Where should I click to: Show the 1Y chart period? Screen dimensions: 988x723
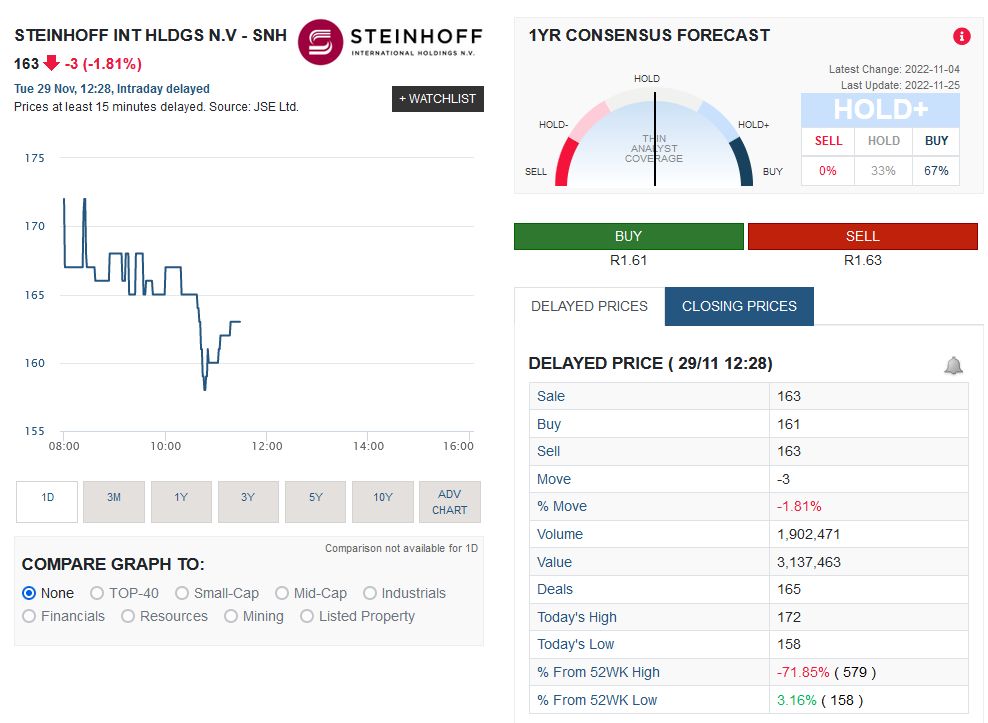pyautogui.click(x=181, y=502)
